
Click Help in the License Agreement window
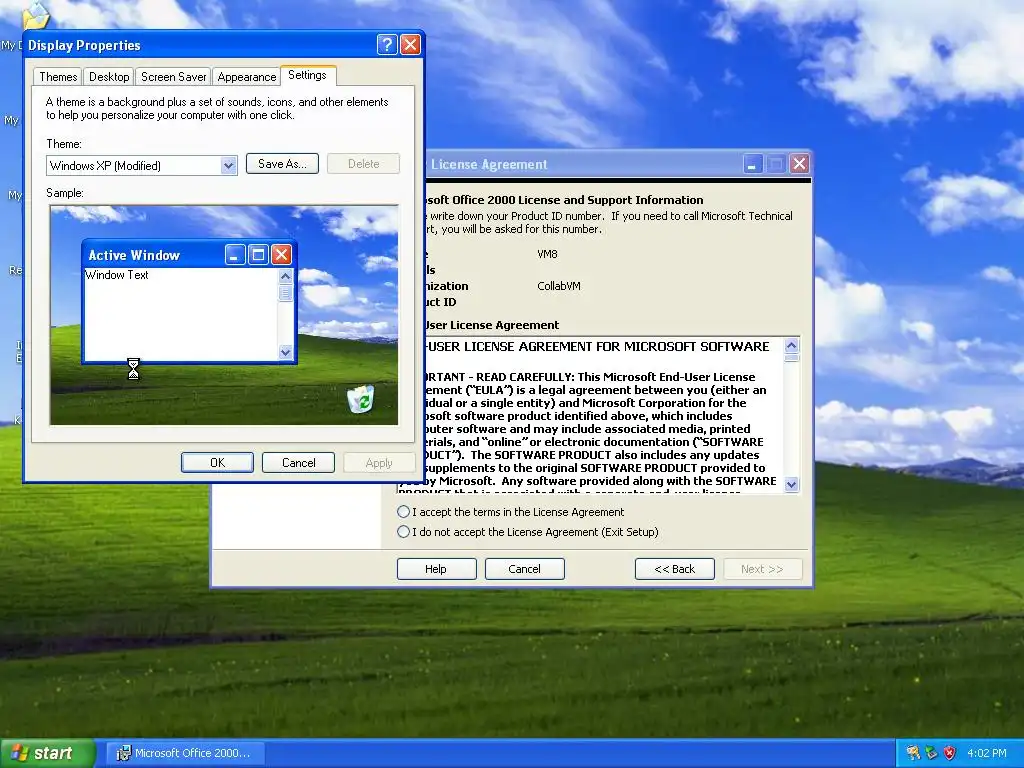point(436,569)
